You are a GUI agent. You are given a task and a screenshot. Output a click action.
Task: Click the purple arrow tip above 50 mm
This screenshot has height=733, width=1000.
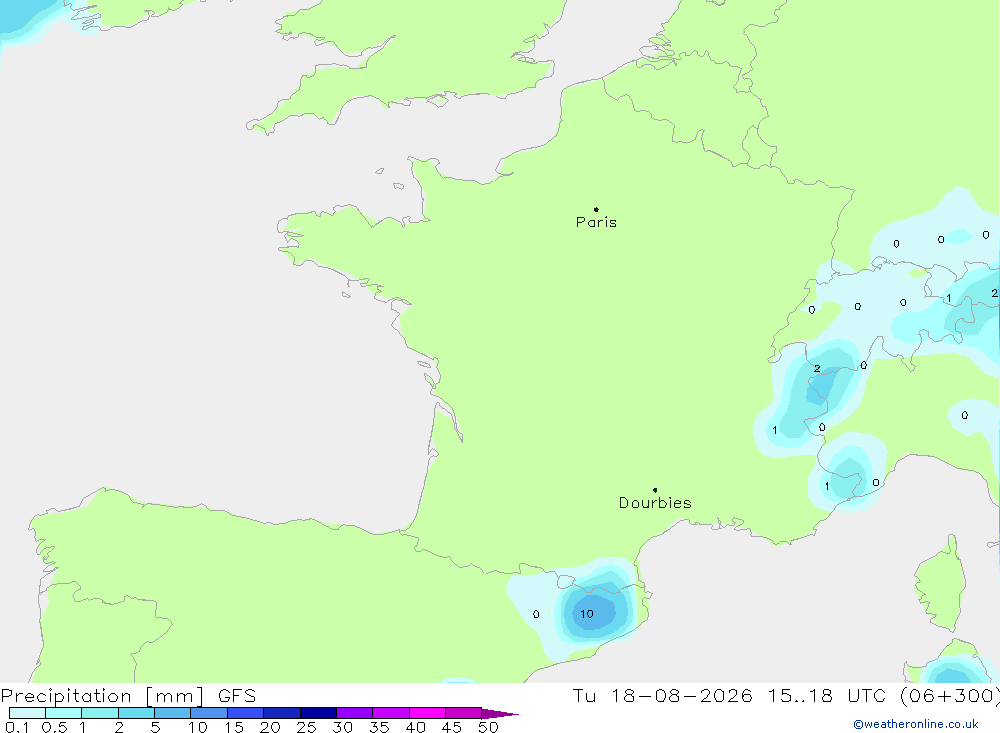pyautogui.click(x=499, y=713)
